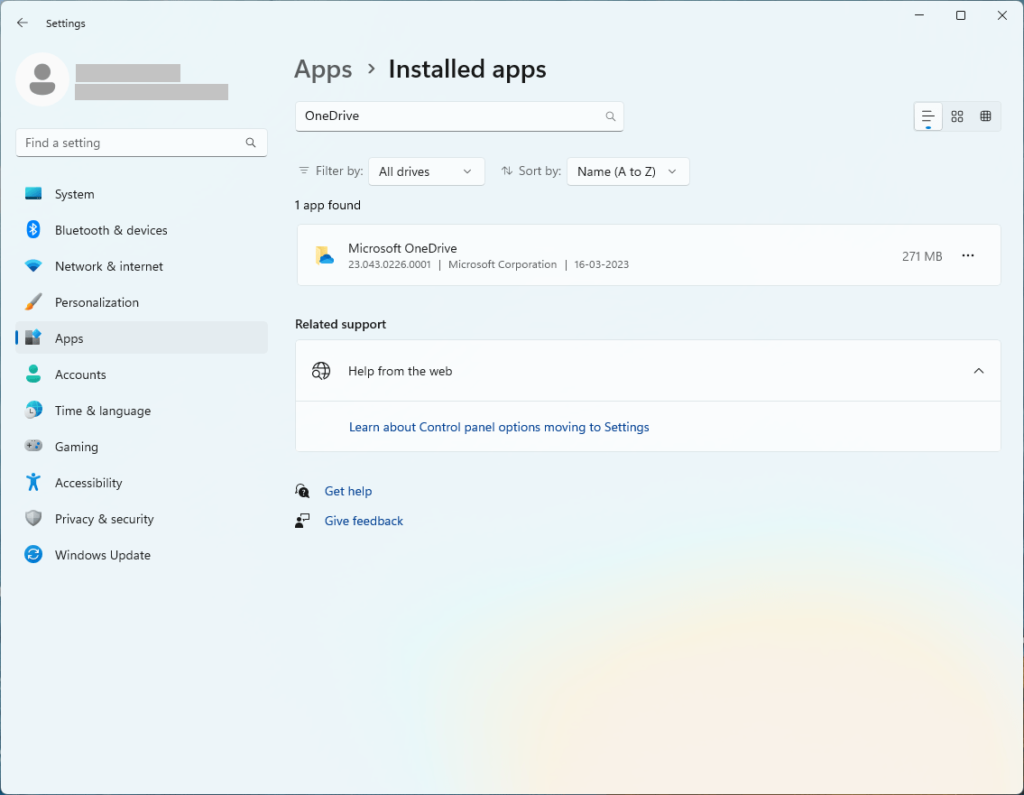Go back using the back arrow

tap(22, 23)
